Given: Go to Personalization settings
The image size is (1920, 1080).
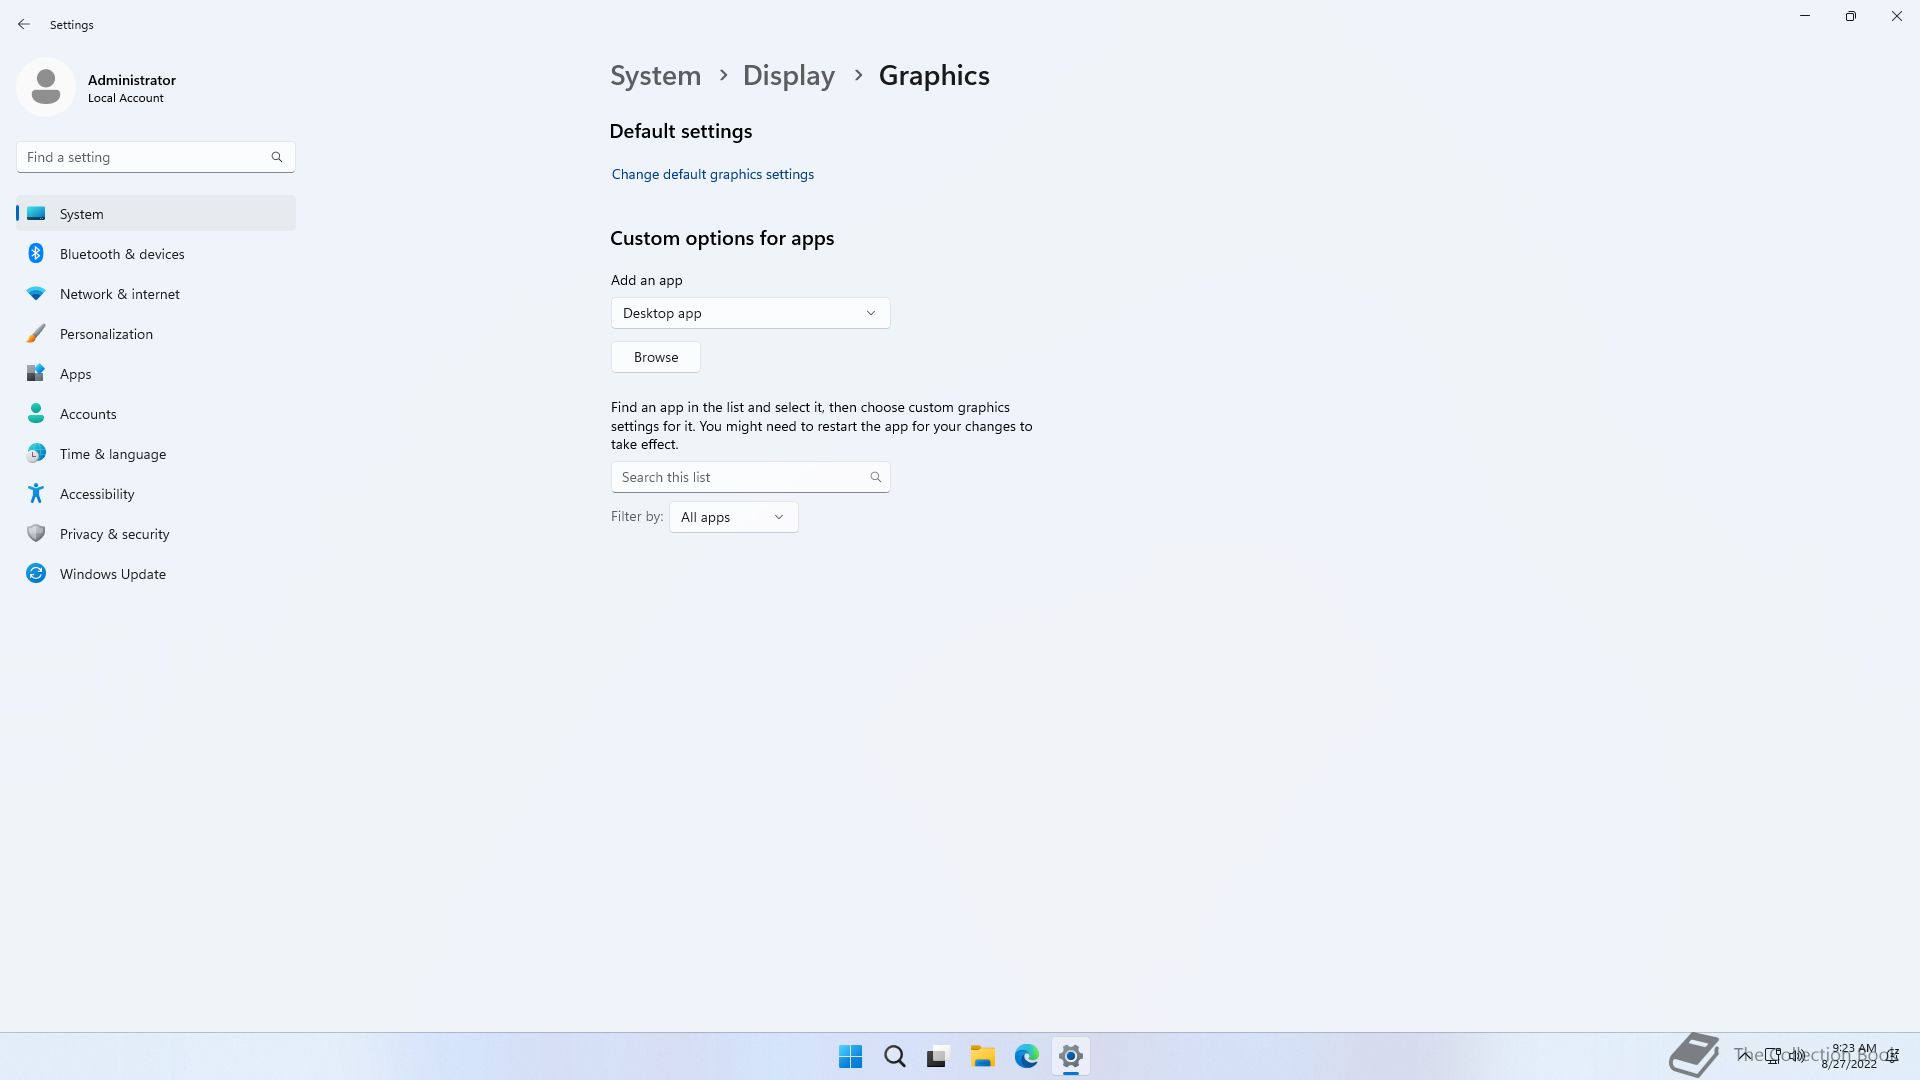Looking at the screenshot, I should click(x=106, y=334).
